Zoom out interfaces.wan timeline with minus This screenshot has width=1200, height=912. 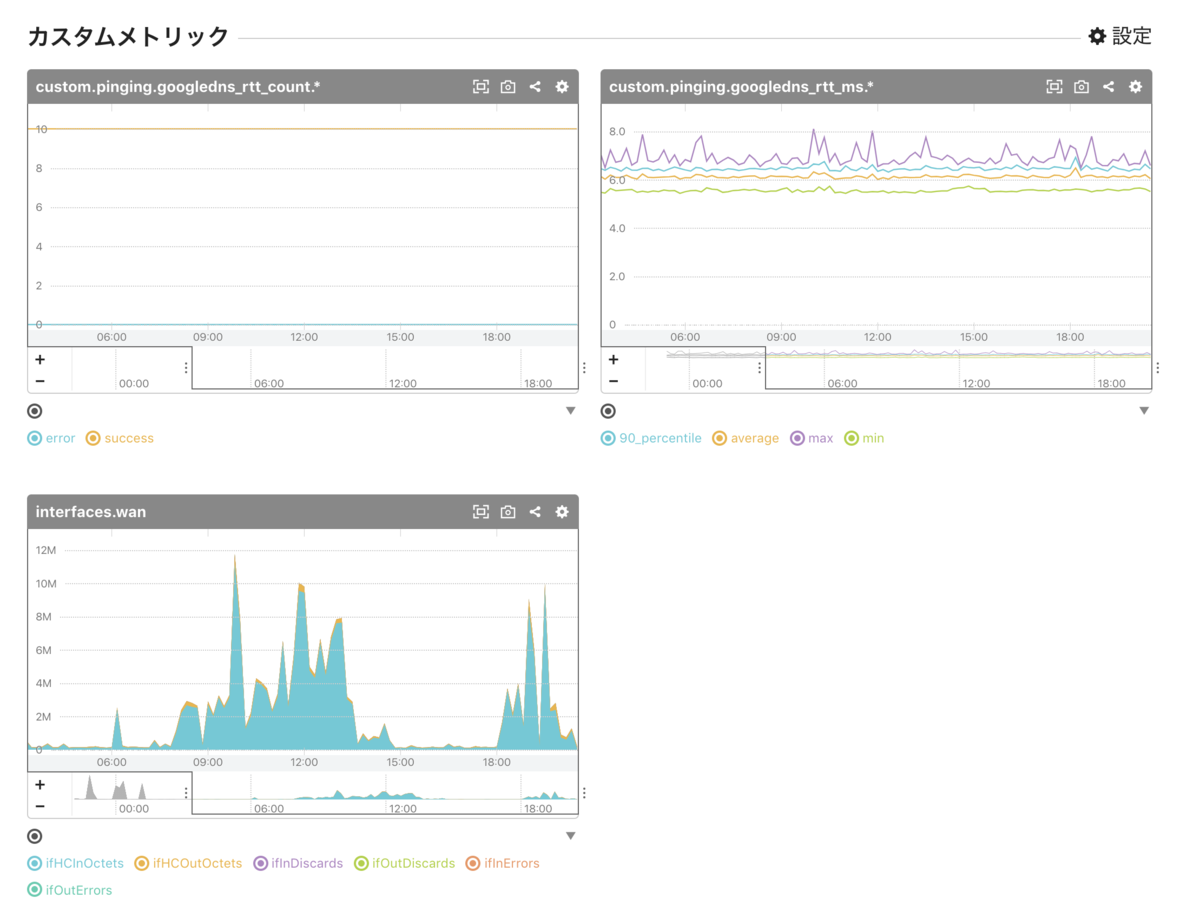coord(40,806)
